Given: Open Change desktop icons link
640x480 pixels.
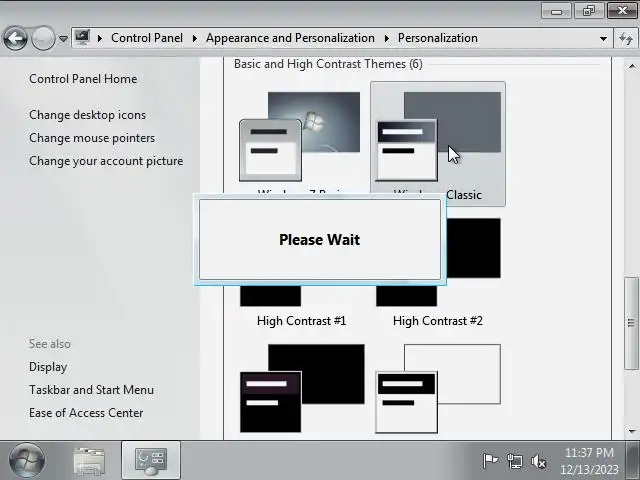Looking at the screenshot, I should click(x=87, y=115).
